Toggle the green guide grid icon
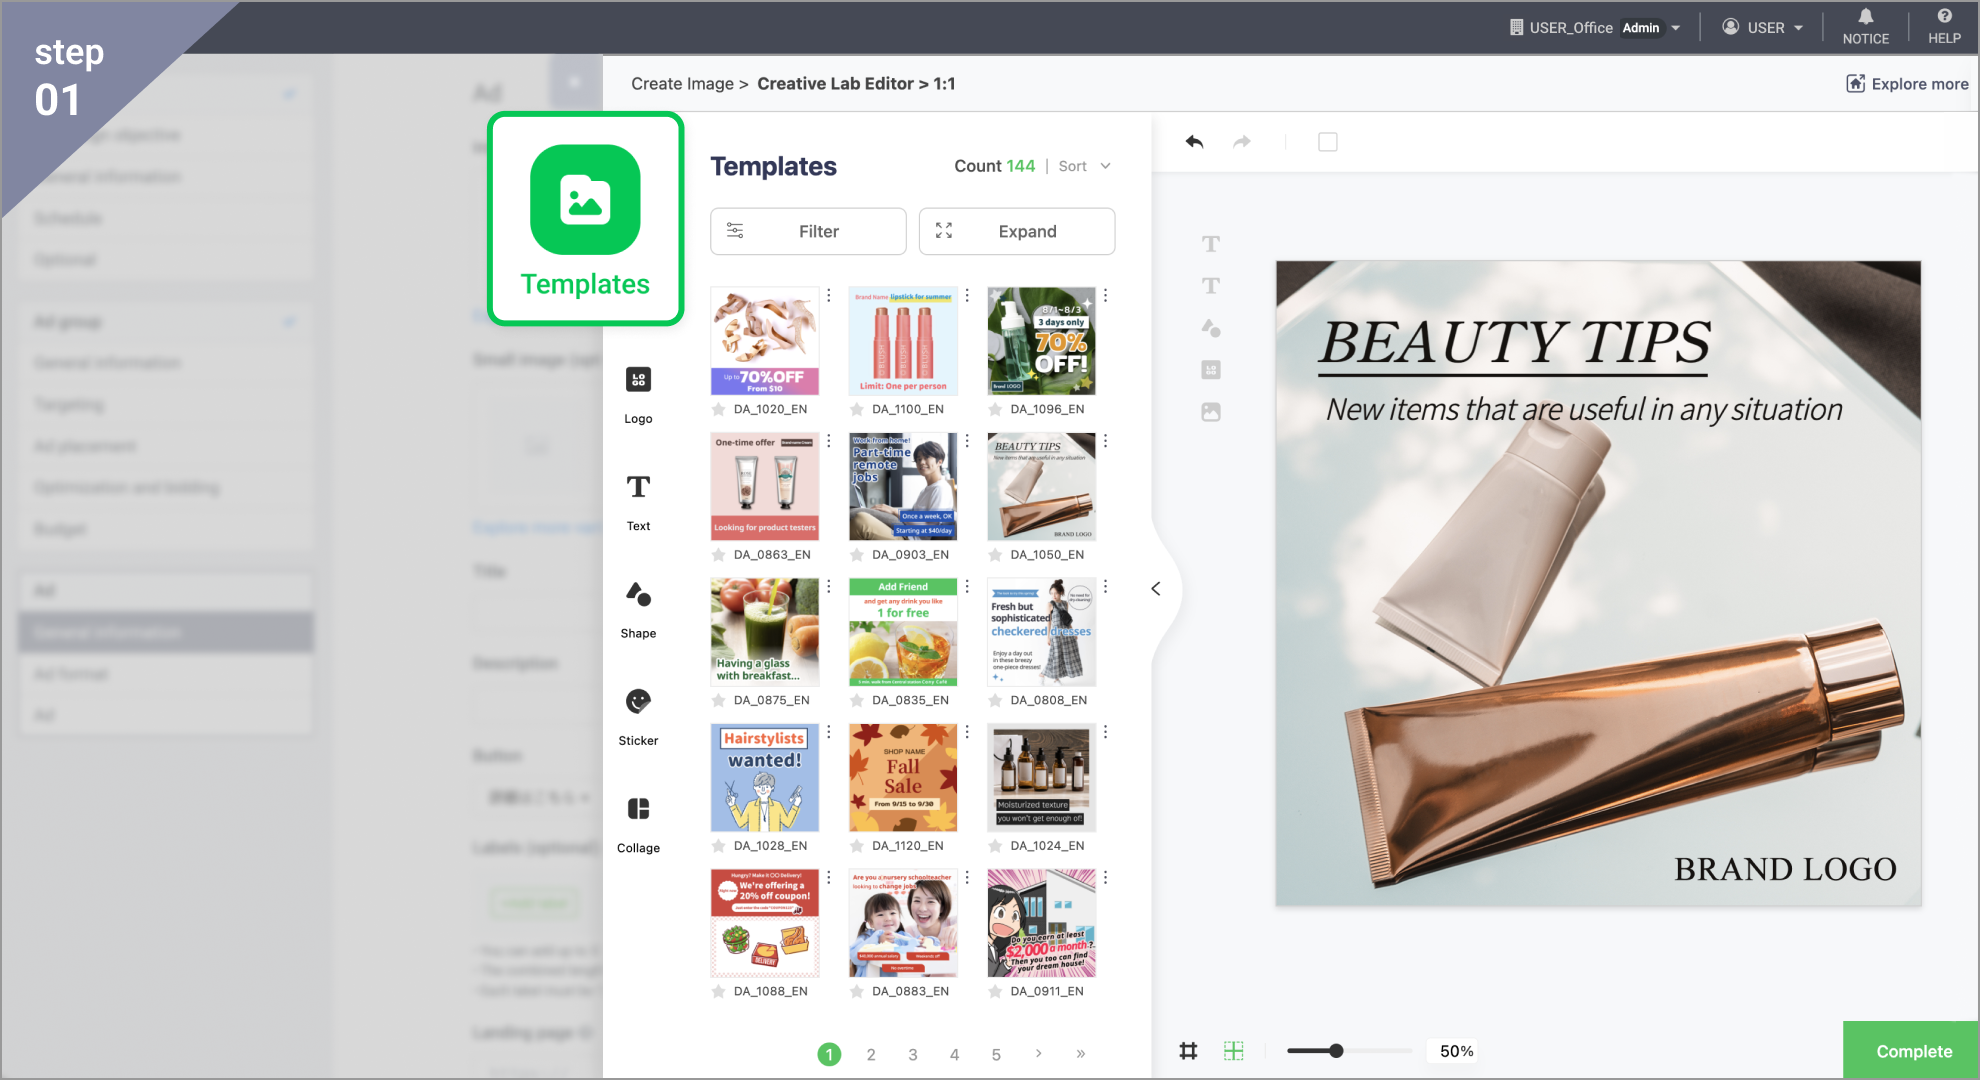This screenshot has height=1080, width=1980. pyautogui.click(x=1234, y=1051)
